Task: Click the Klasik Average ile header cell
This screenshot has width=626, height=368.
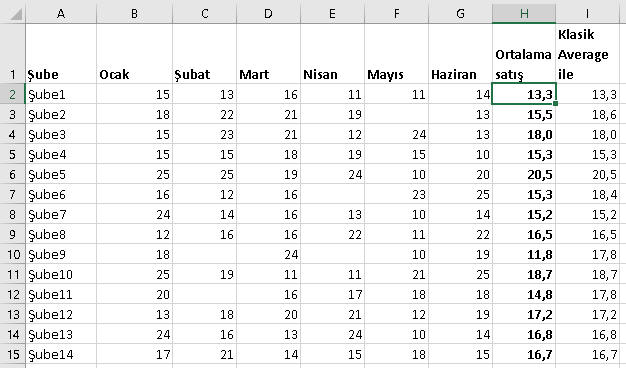Action: pos(590,54)
